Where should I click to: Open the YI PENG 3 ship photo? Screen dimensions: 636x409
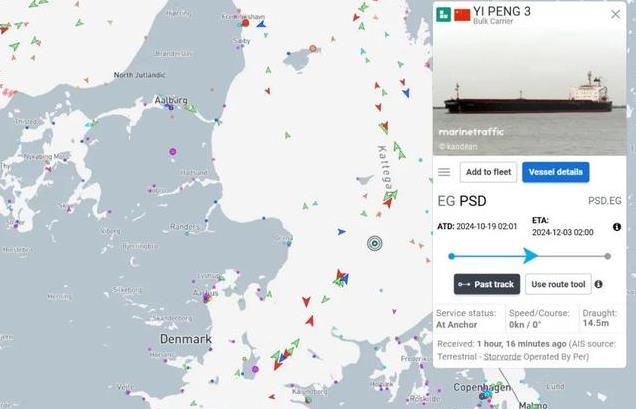pyautogui.click(x=529, y=91)
